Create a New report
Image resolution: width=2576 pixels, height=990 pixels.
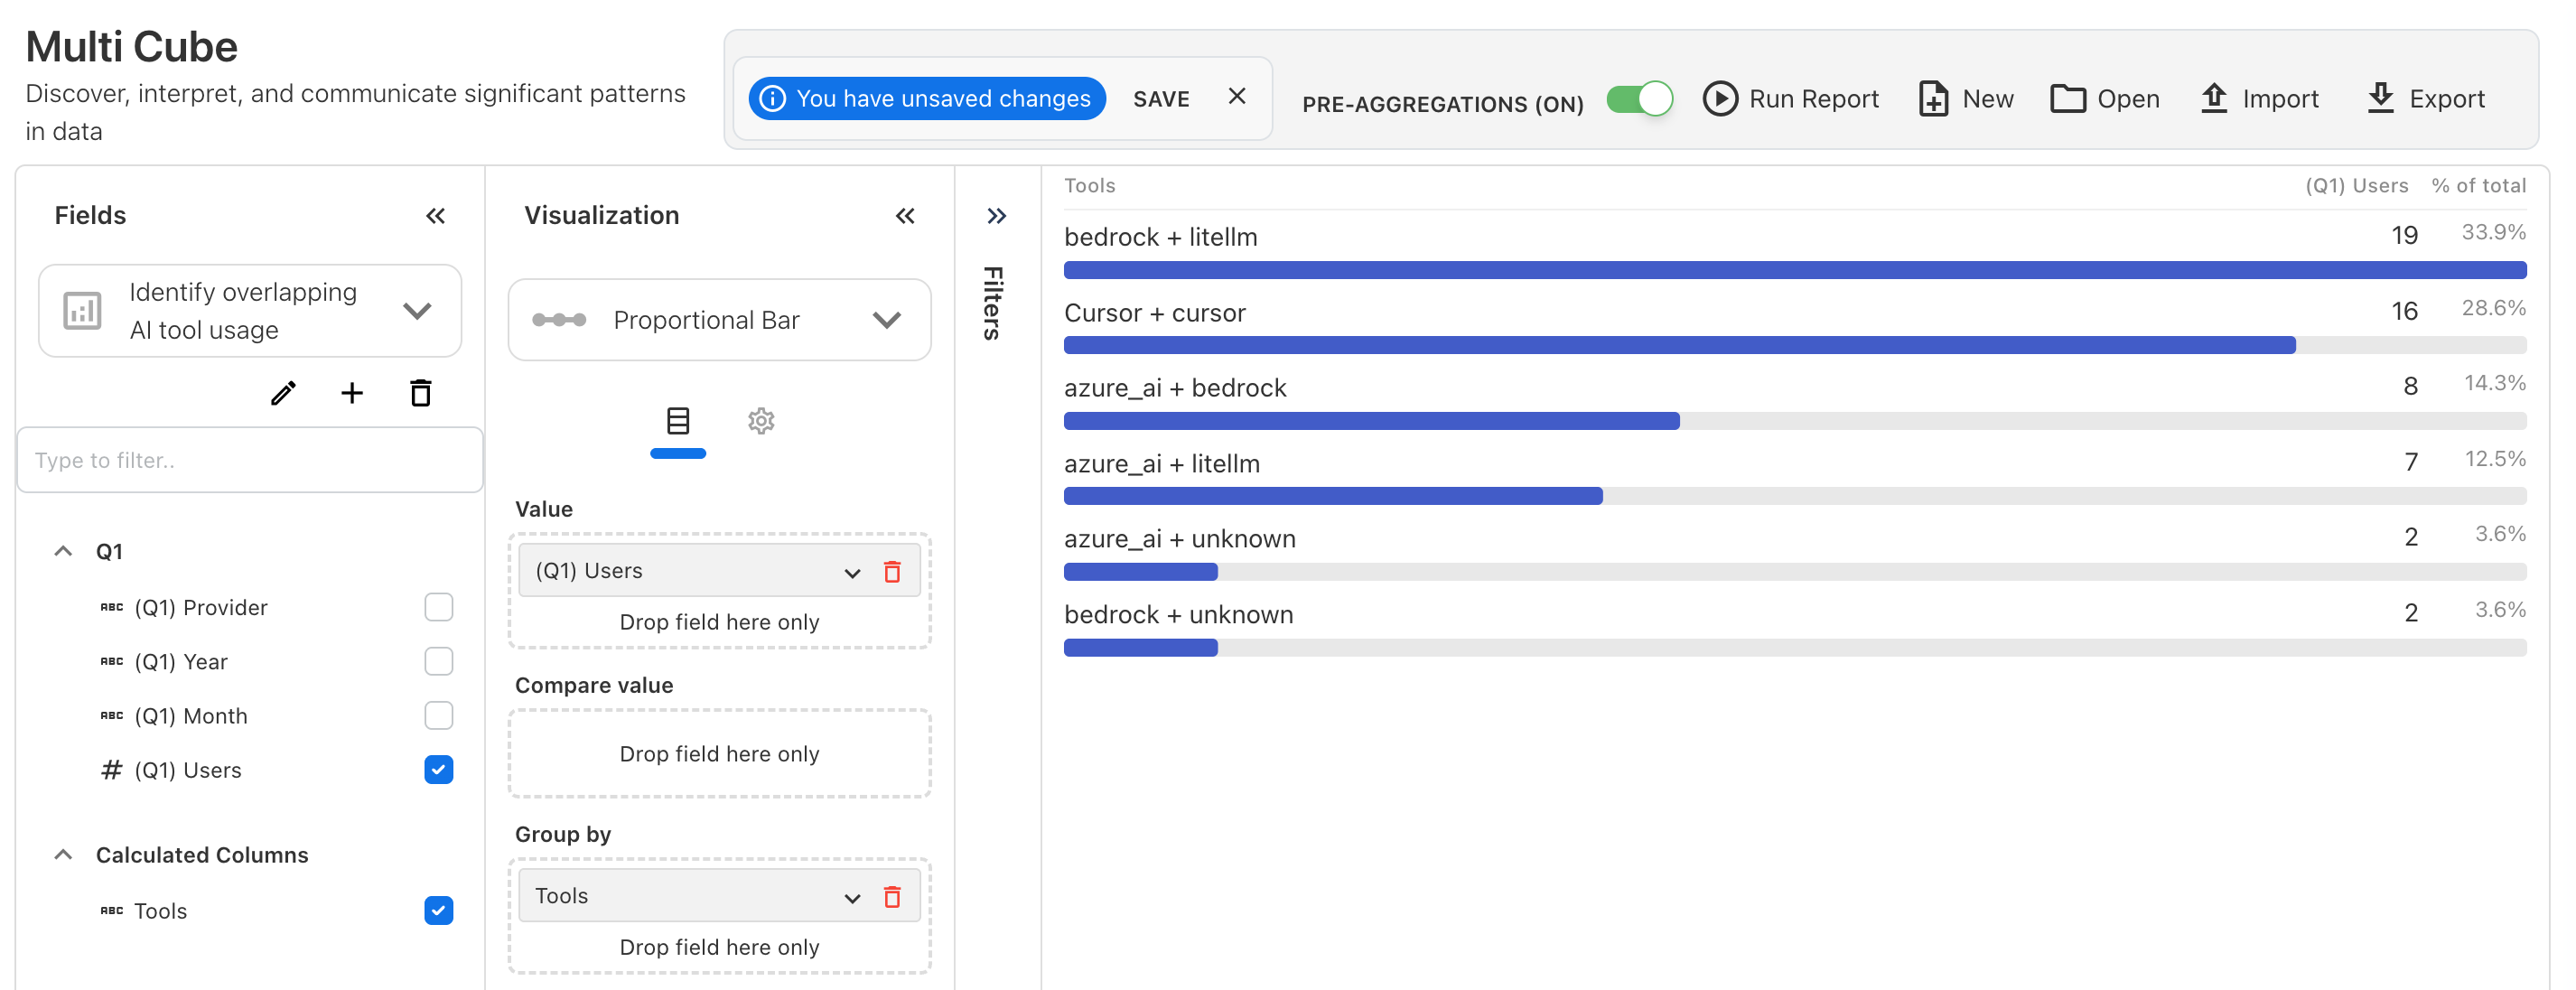[1966, 98]
